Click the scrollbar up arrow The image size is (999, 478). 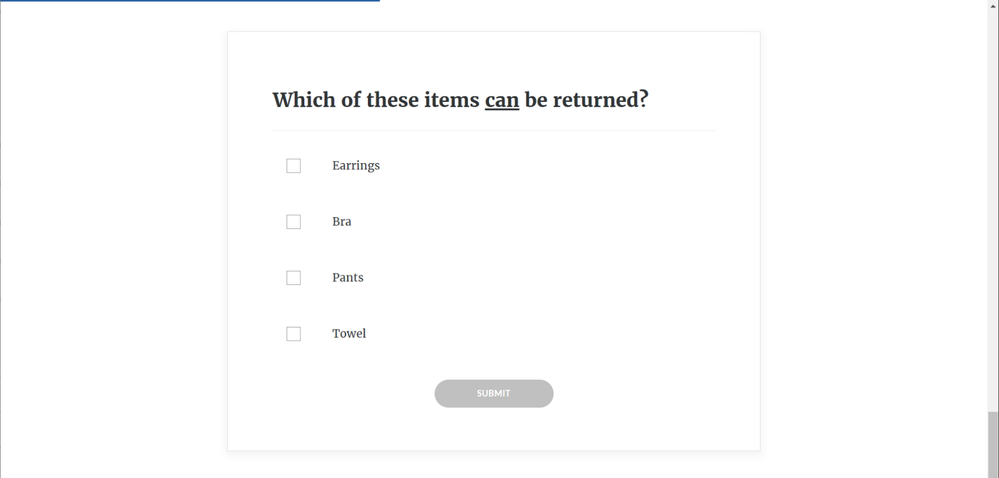tap(993, 6)
